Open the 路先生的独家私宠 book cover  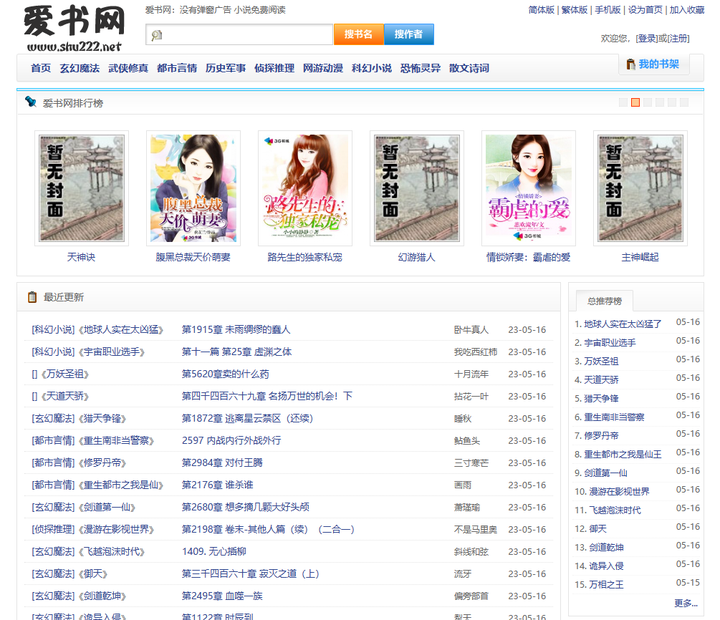(x=305, y=188)
